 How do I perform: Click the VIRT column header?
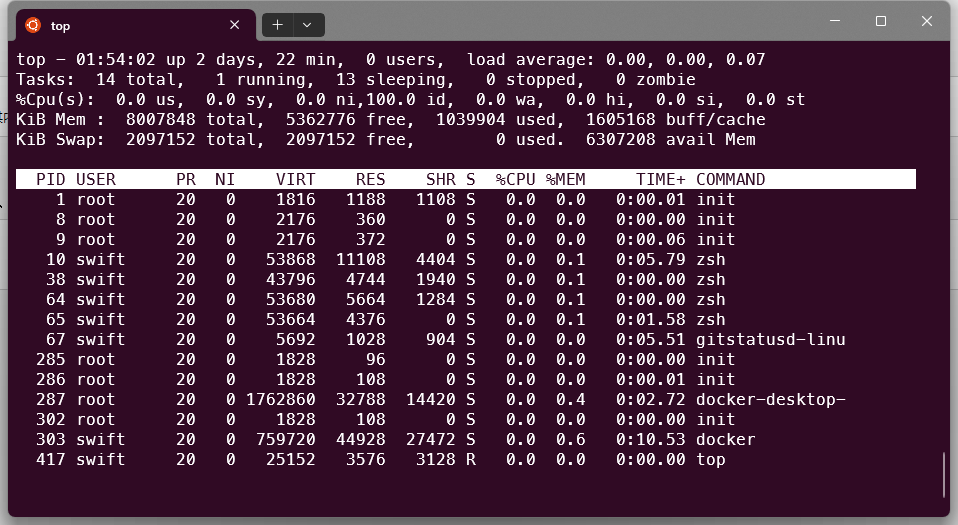(296, 180)
